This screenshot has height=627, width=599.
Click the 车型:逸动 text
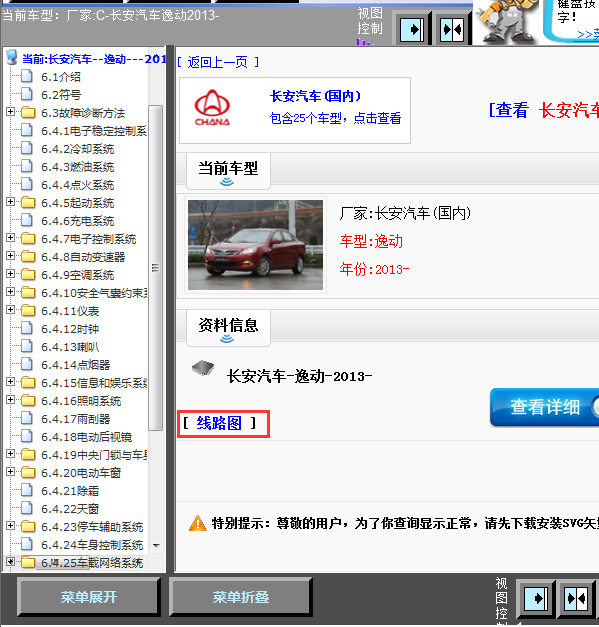[371, 242]
